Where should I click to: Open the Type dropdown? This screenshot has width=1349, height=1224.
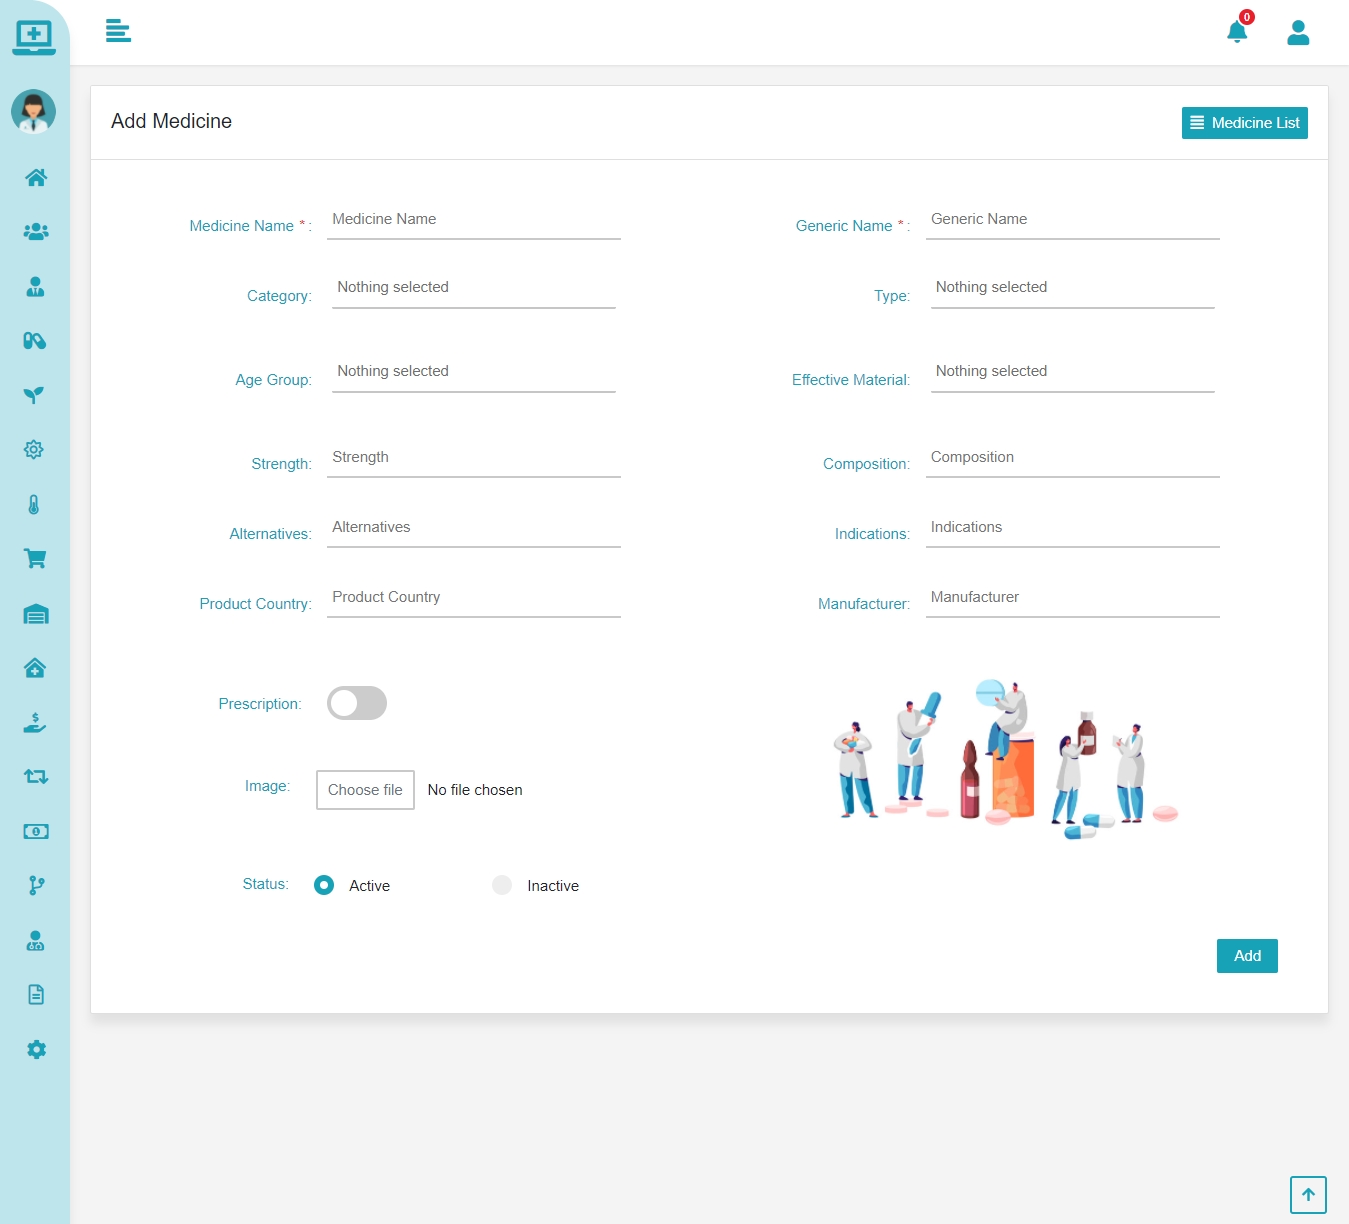click(1072, 287)
